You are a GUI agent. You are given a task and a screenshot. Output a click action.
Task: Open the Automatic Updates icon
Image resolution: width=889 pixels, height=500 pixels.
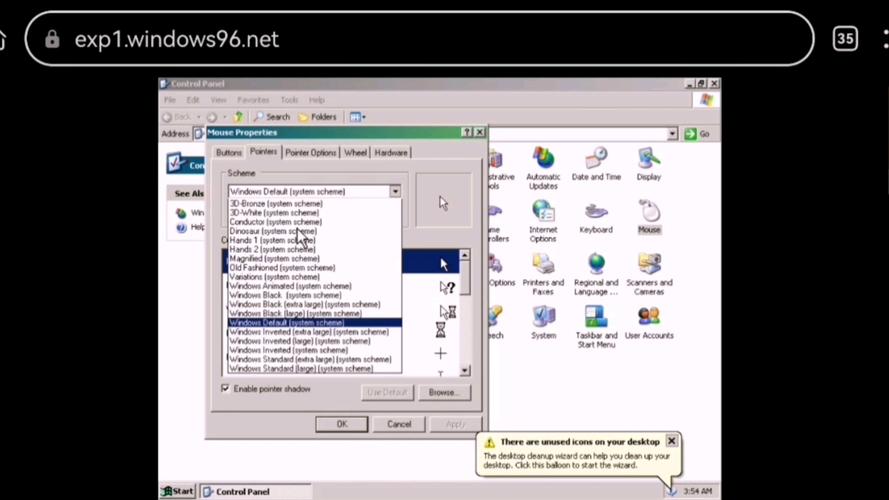tap(543, 168)
